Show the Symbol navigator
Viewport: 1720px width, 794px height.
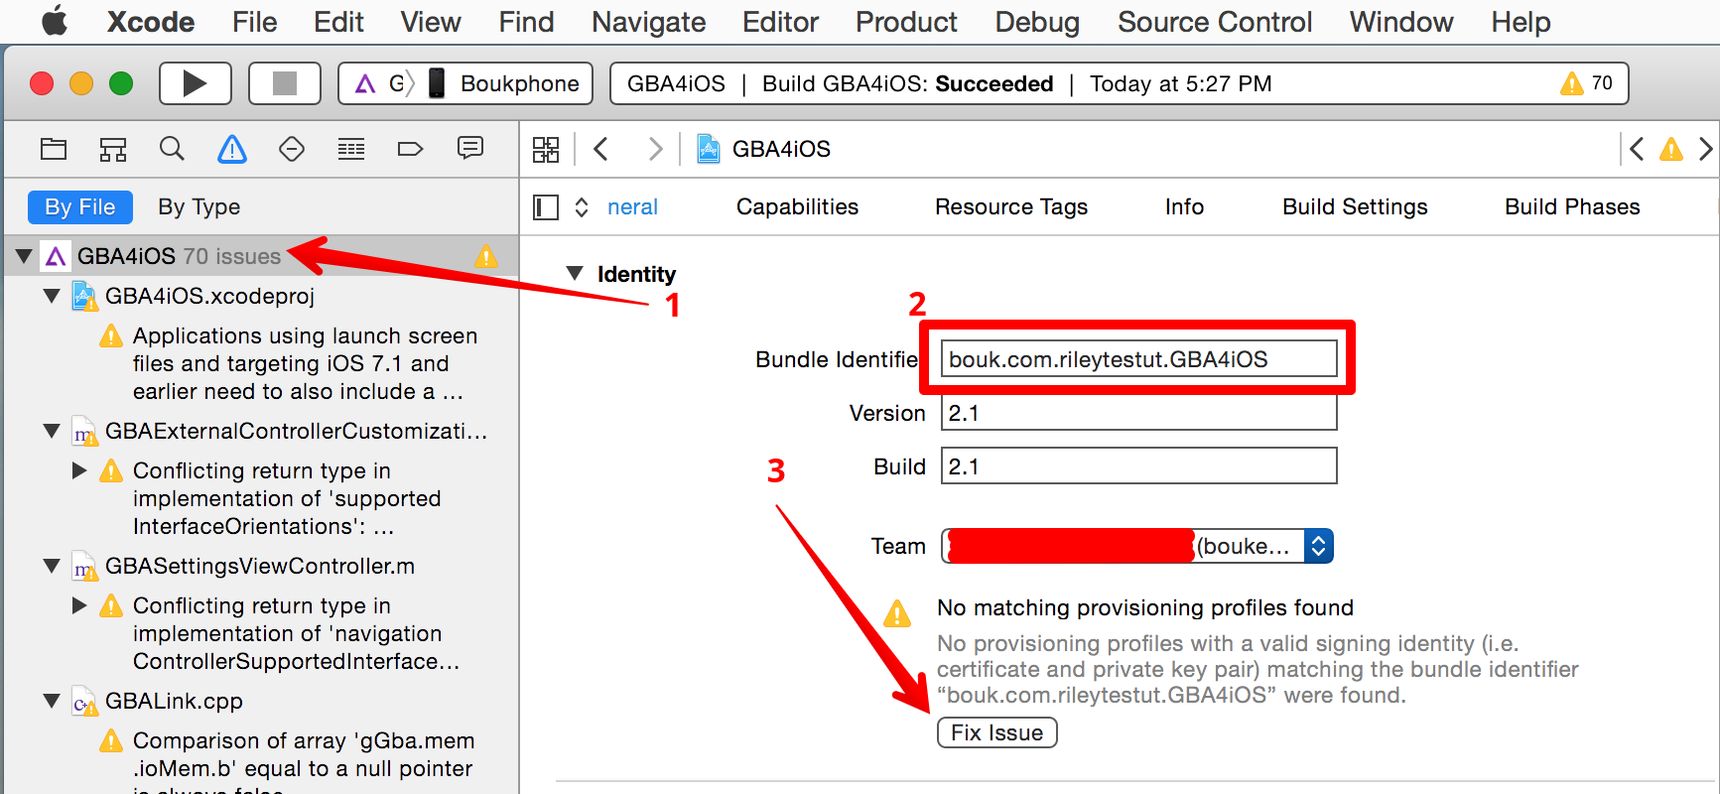(x=113, y=149)
